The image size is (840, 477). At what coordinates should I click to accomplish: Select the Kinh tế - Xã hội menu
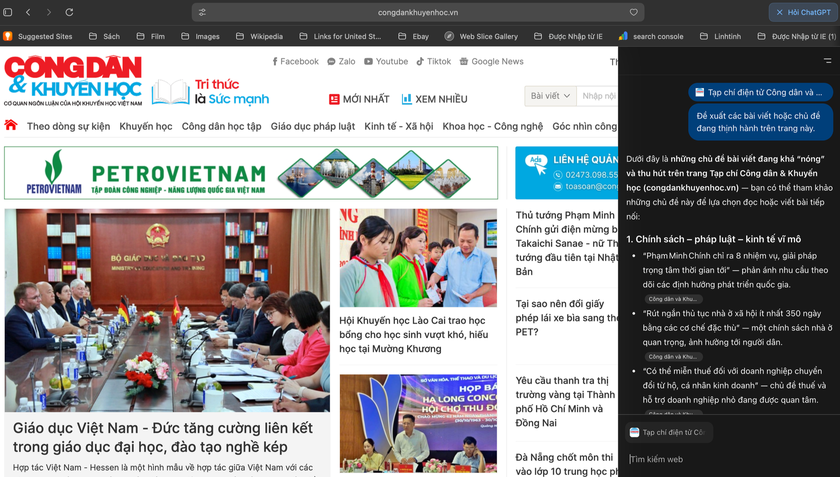pos(398,127)
